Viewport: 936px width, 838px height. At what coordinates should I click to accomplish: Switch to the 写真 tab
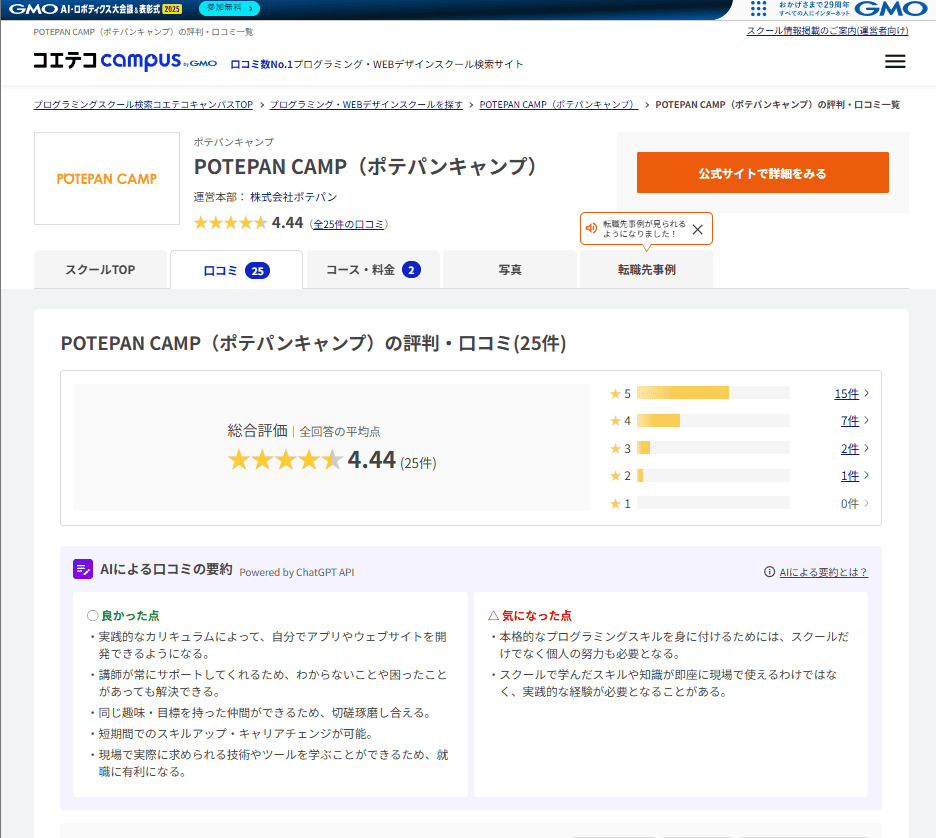pyautogui.click(x=509, y=269)
